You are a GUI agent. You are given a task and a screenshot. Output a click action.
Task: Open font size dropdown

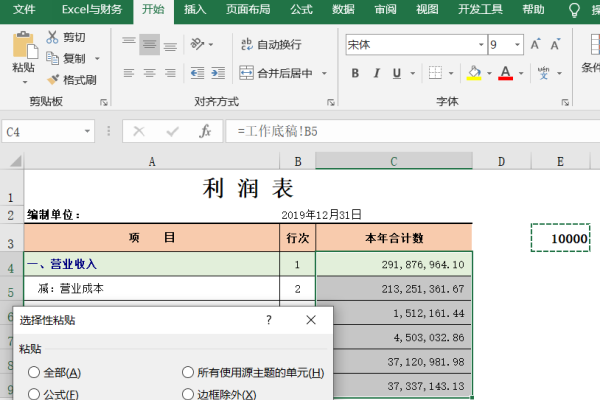[517, 44]
